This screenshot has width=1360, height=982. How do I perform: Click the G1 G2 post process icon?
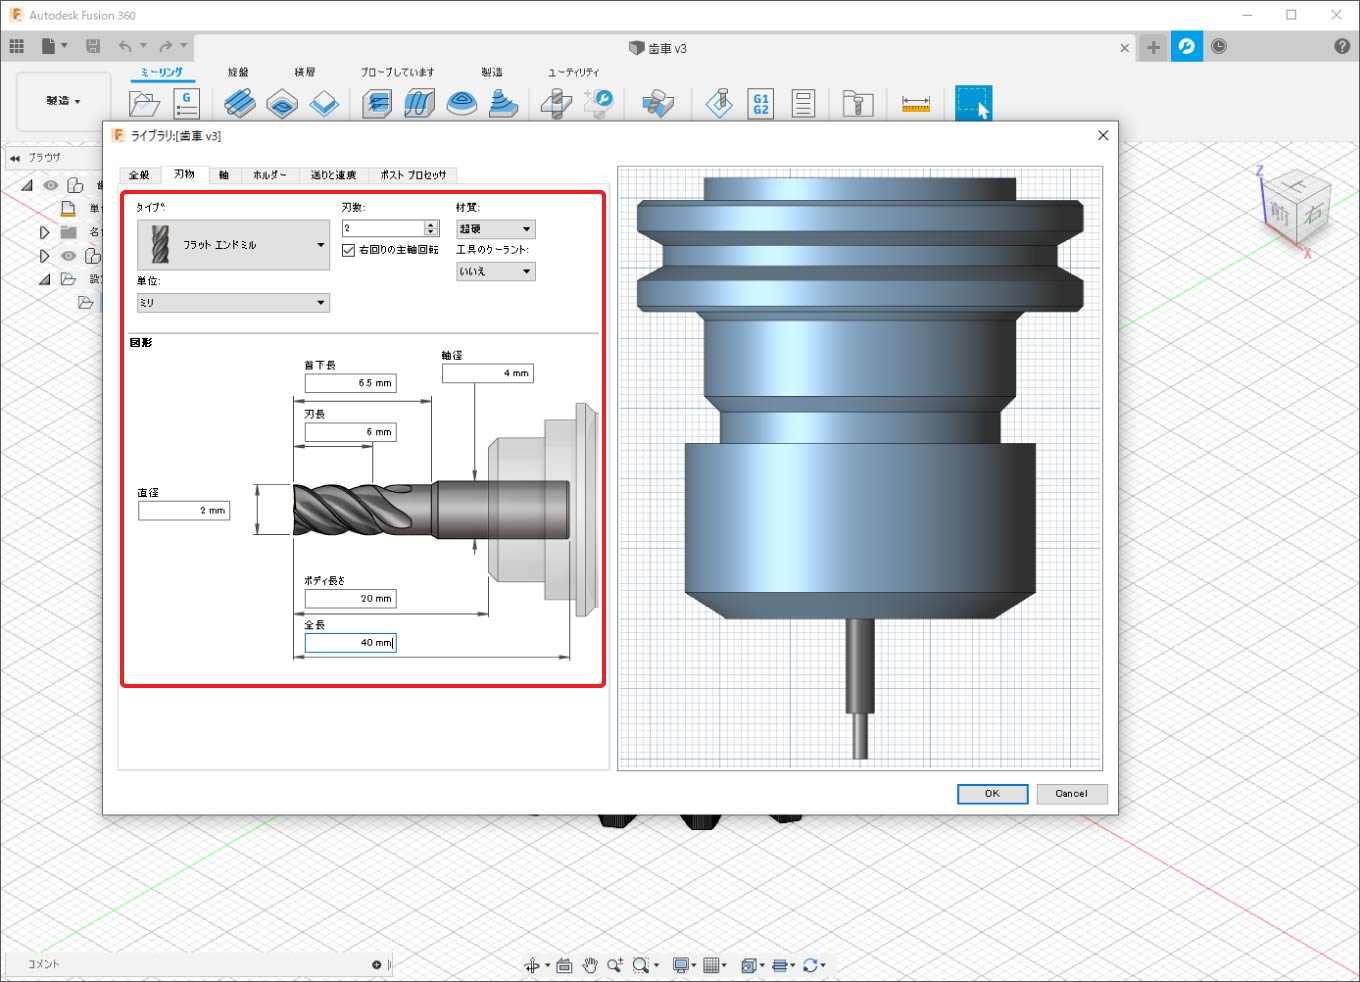click(x=761, y=103)
